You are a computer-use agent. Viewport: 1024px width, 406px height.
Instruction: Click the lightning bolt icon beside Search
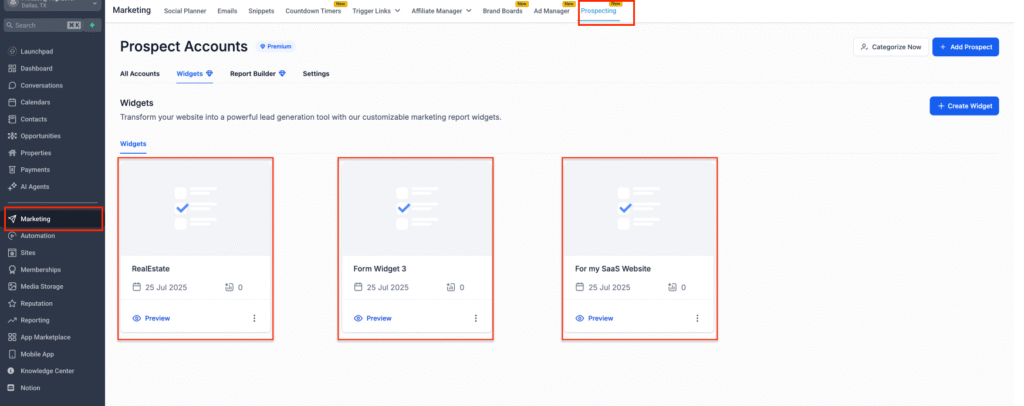click(x=92, y=25)
